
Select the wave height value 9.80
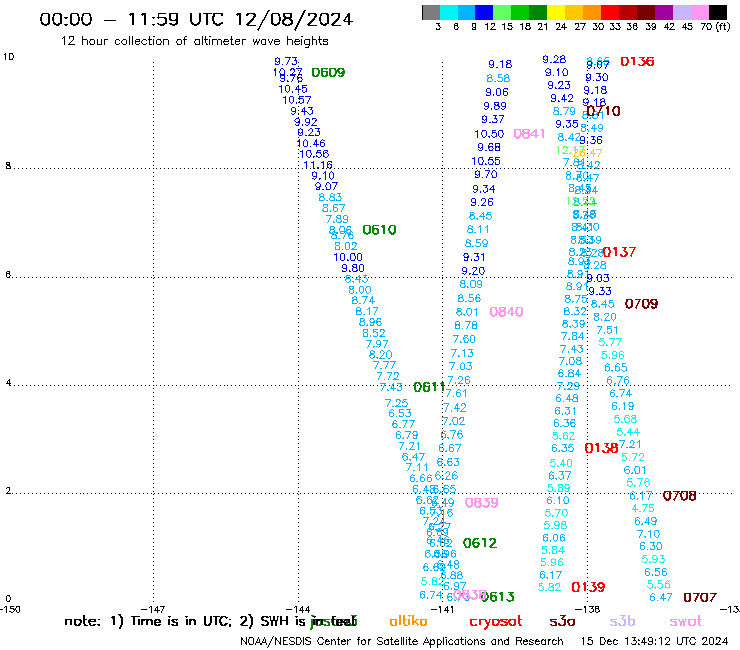[353, 268]
